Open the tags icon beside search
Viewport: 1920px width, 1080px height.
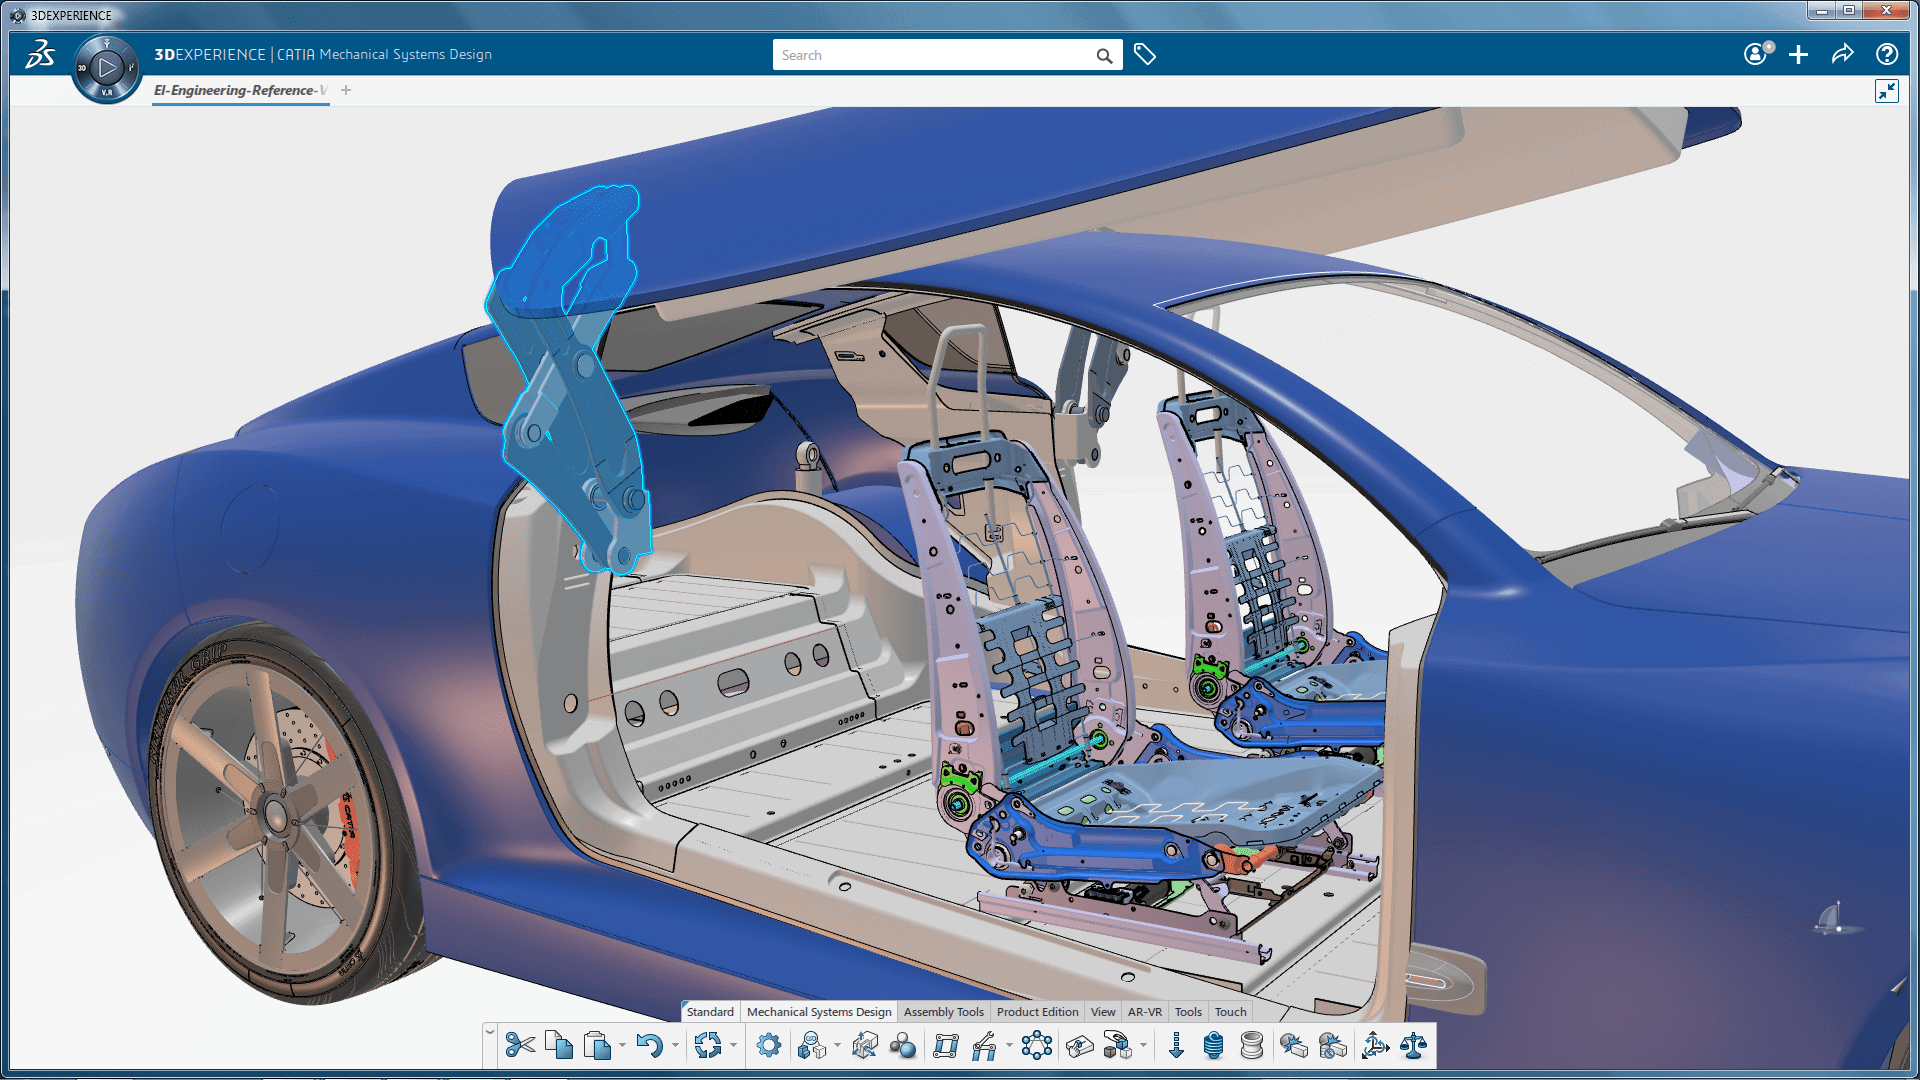pyautogui.click(x=1145, y=55)
